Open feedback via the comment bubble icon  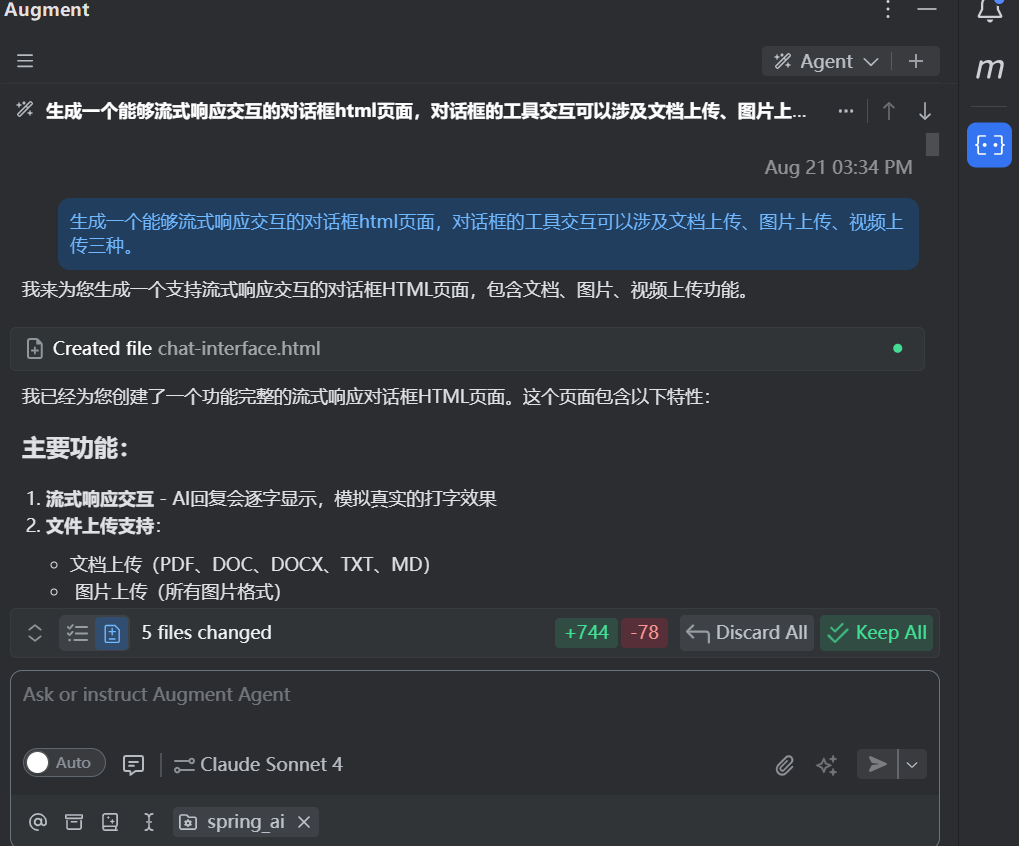[133, 764]
